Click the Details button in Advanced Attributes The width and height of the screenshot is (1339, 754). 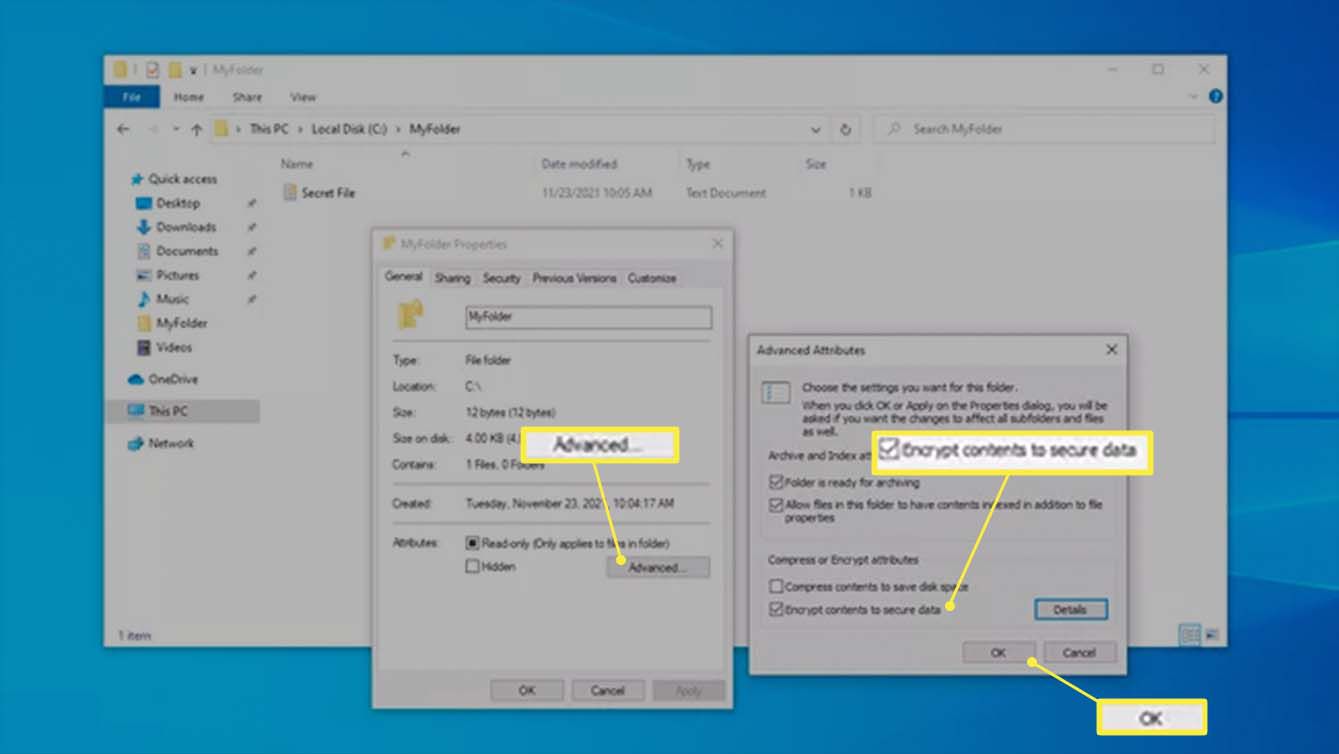coord(1070,609)
